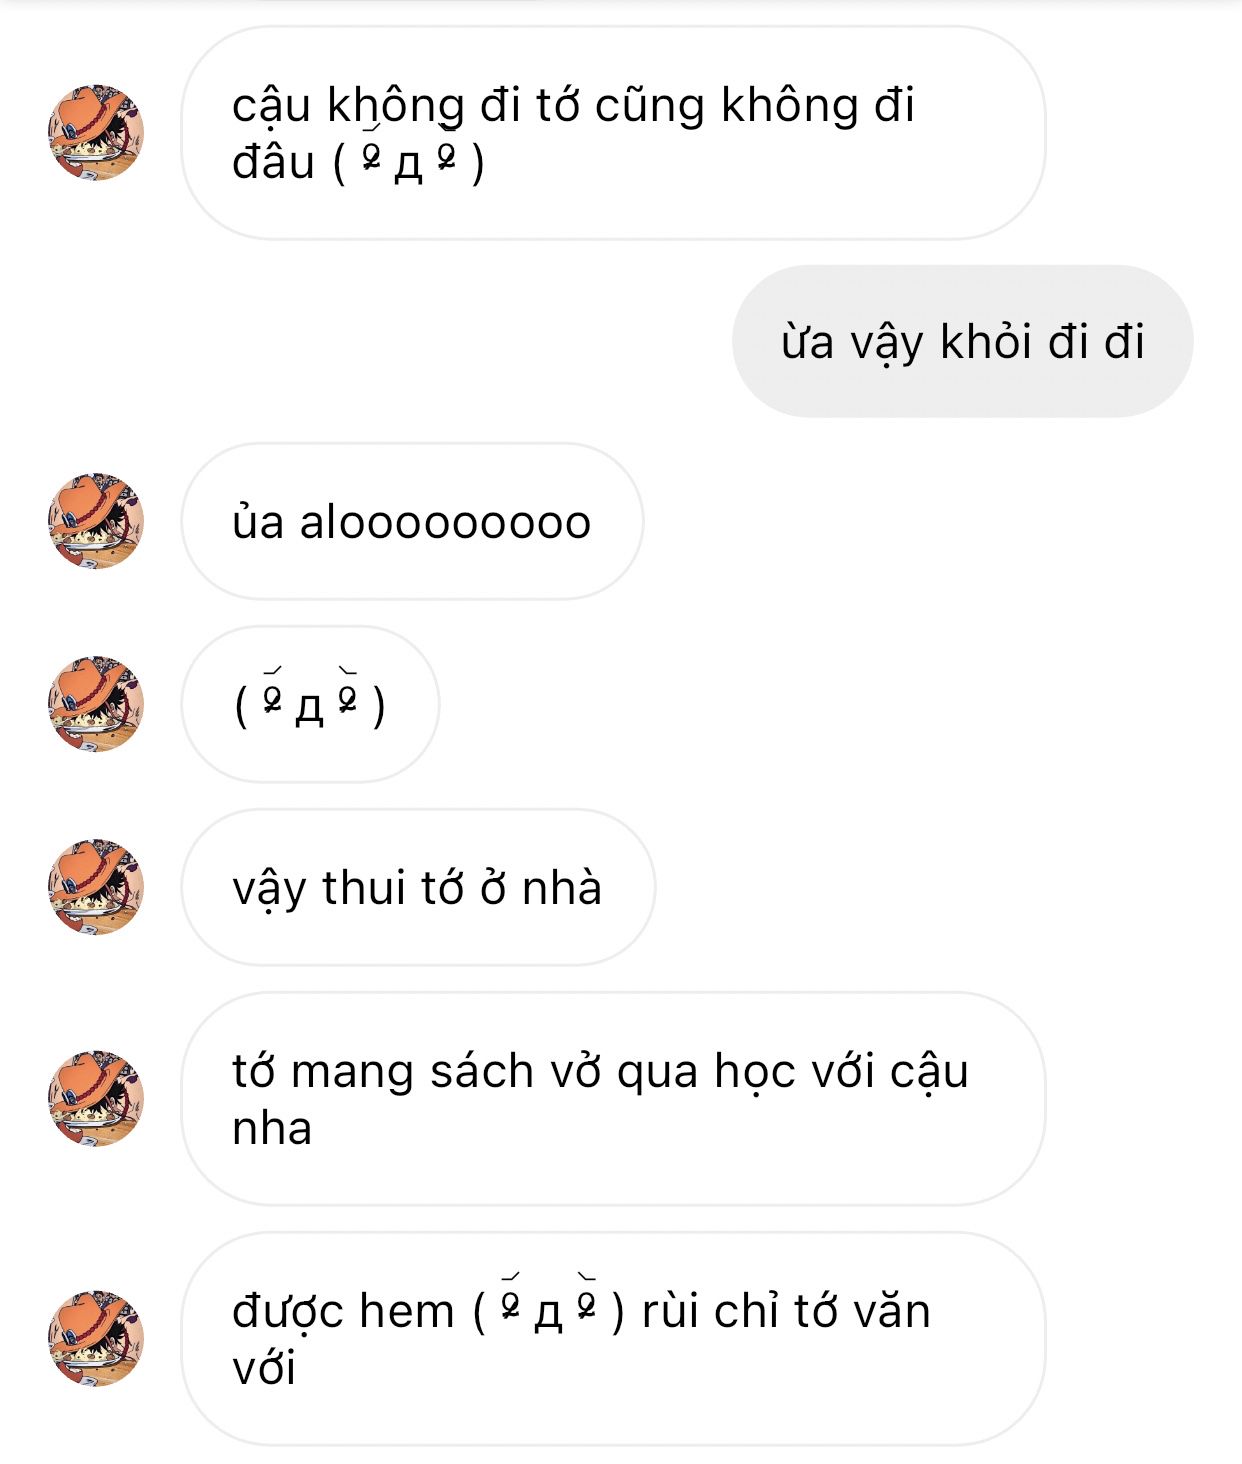Select the 'vậy thui tớ ở nhà' bubble
The image size is (1242, 1464).
coord(418,887)
